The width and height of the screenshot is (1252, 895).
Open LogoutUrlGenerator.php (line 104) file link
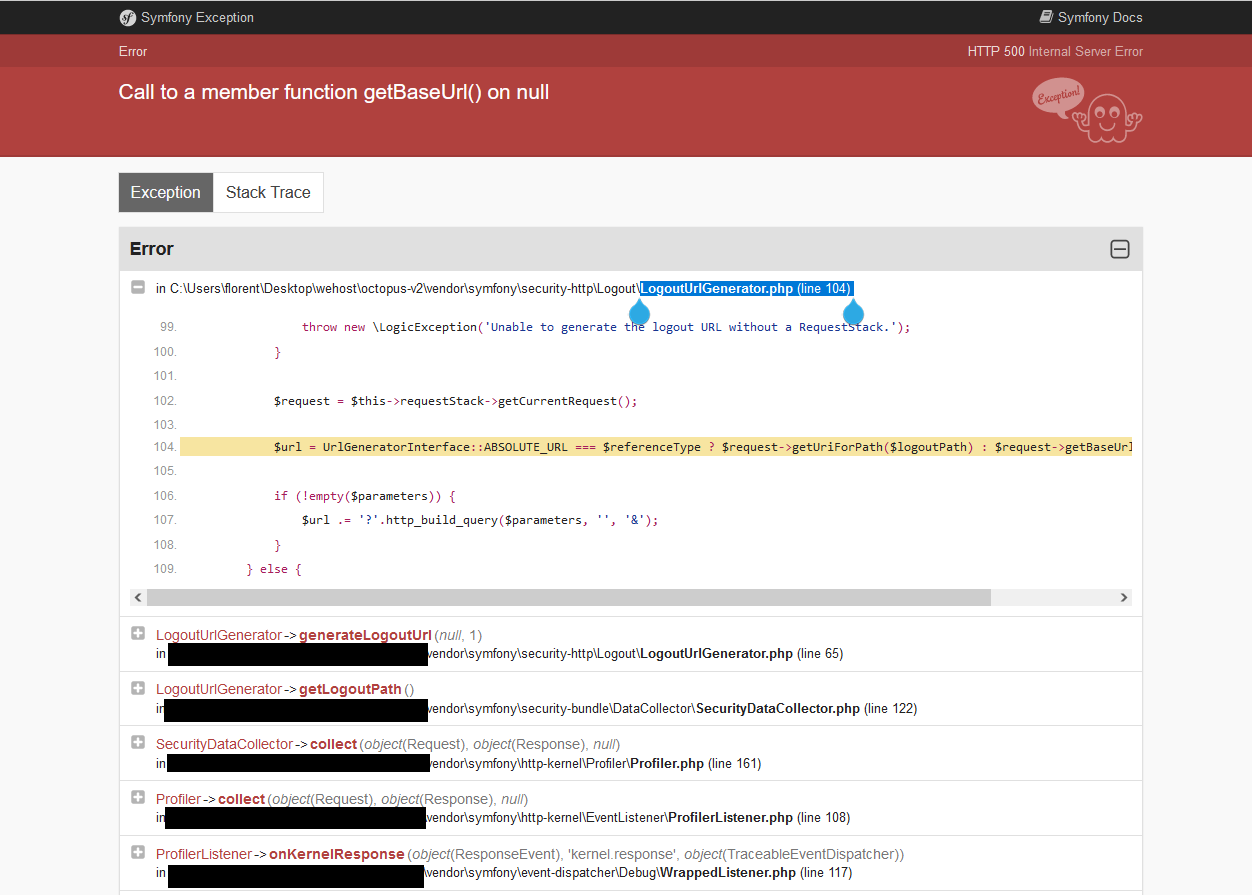746,289
